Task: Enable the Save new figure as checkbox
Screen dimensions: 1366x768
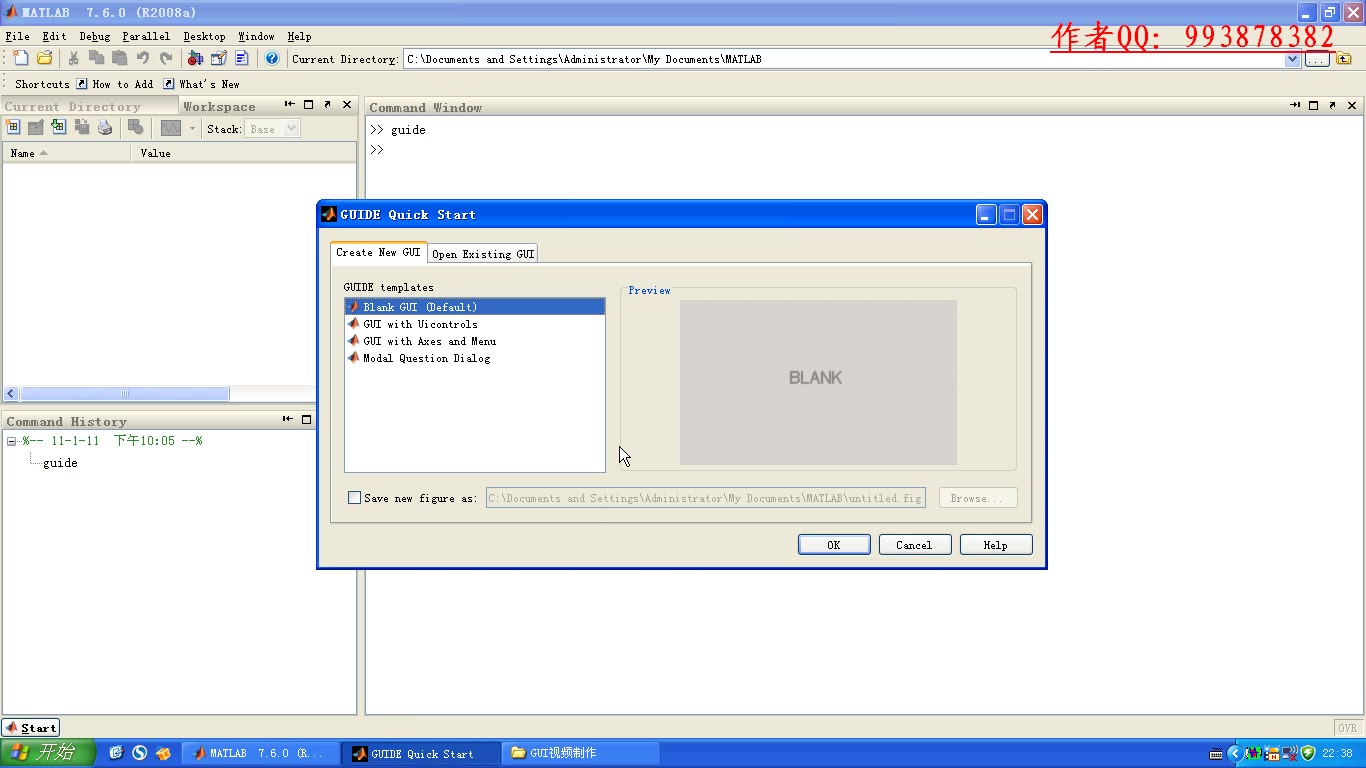Action: (354, 498)
